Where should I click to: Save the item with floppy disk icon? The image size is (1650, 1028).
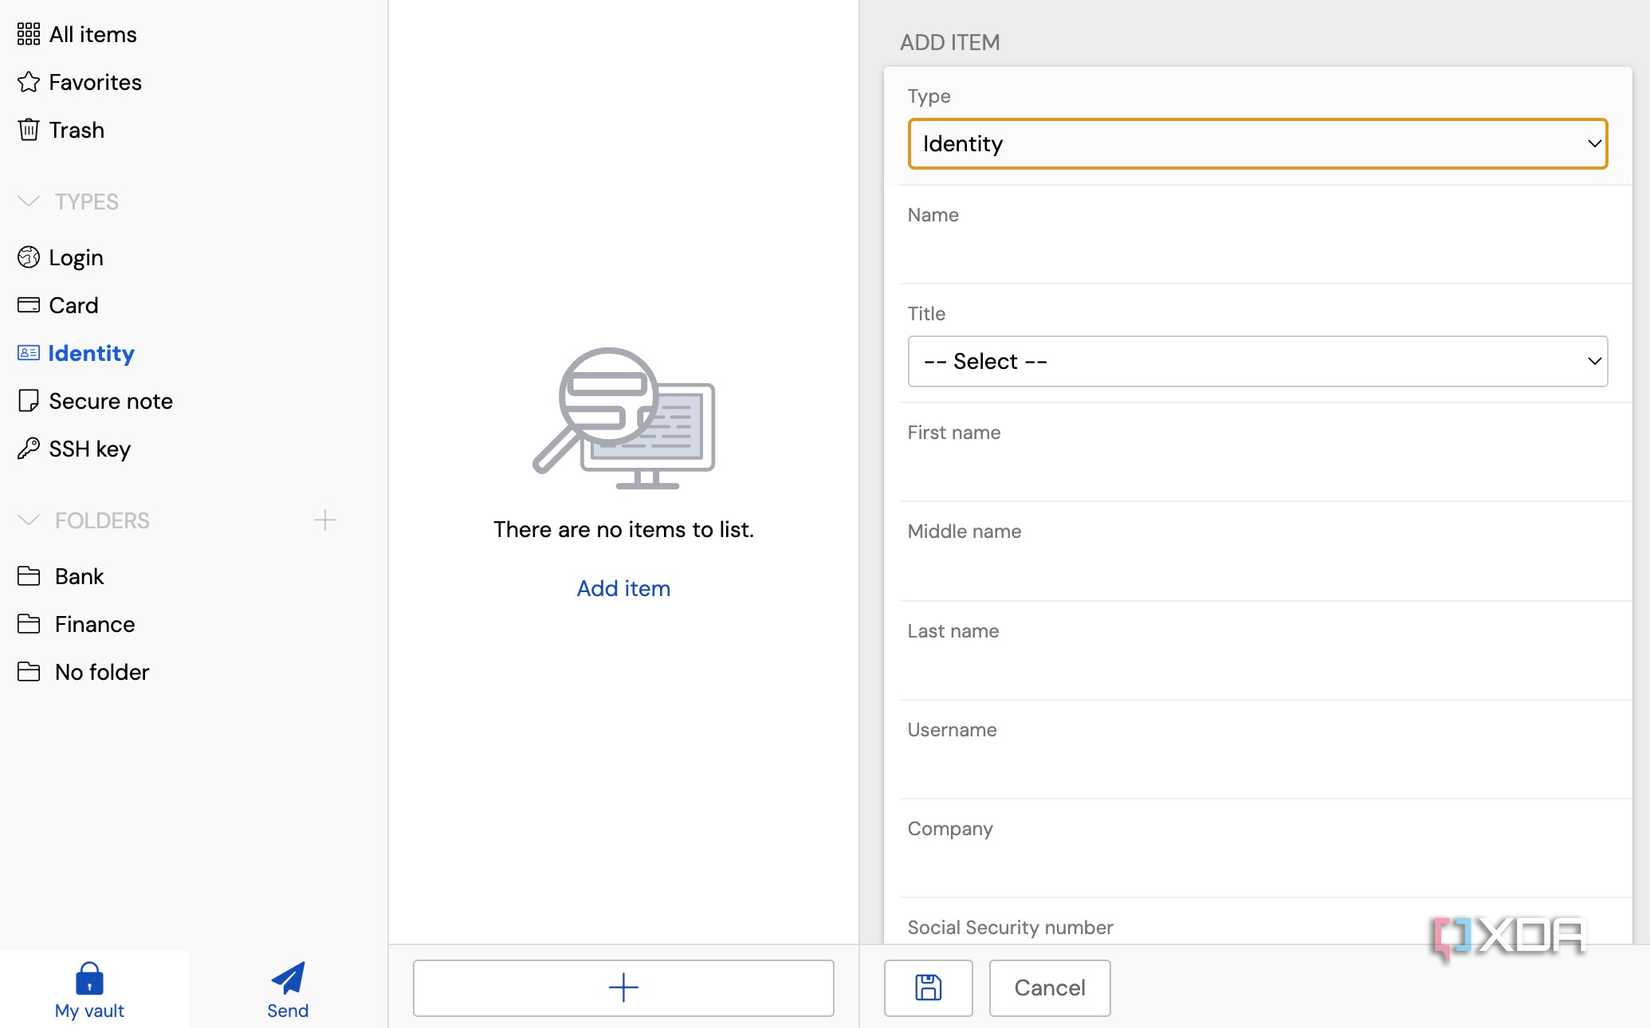click(928, 988)
